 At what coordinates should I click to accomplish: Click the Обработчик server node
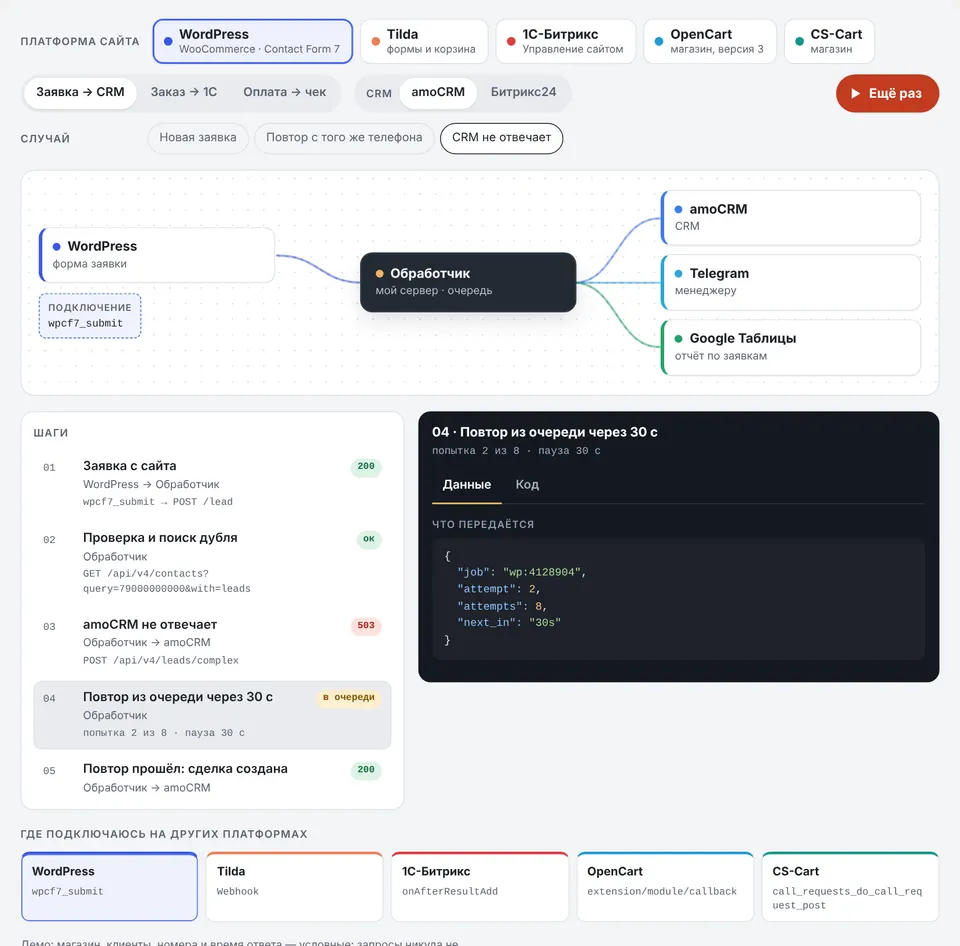[468, 282]
